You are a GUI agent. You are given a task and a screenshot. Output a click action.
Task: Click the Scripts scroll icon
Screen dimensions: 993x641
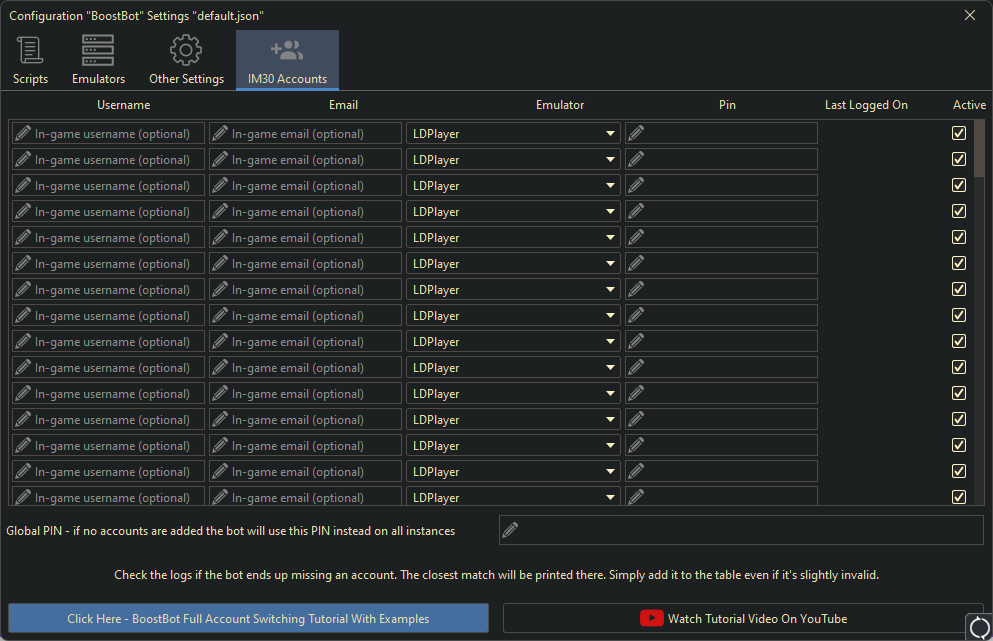click(30, 50)
